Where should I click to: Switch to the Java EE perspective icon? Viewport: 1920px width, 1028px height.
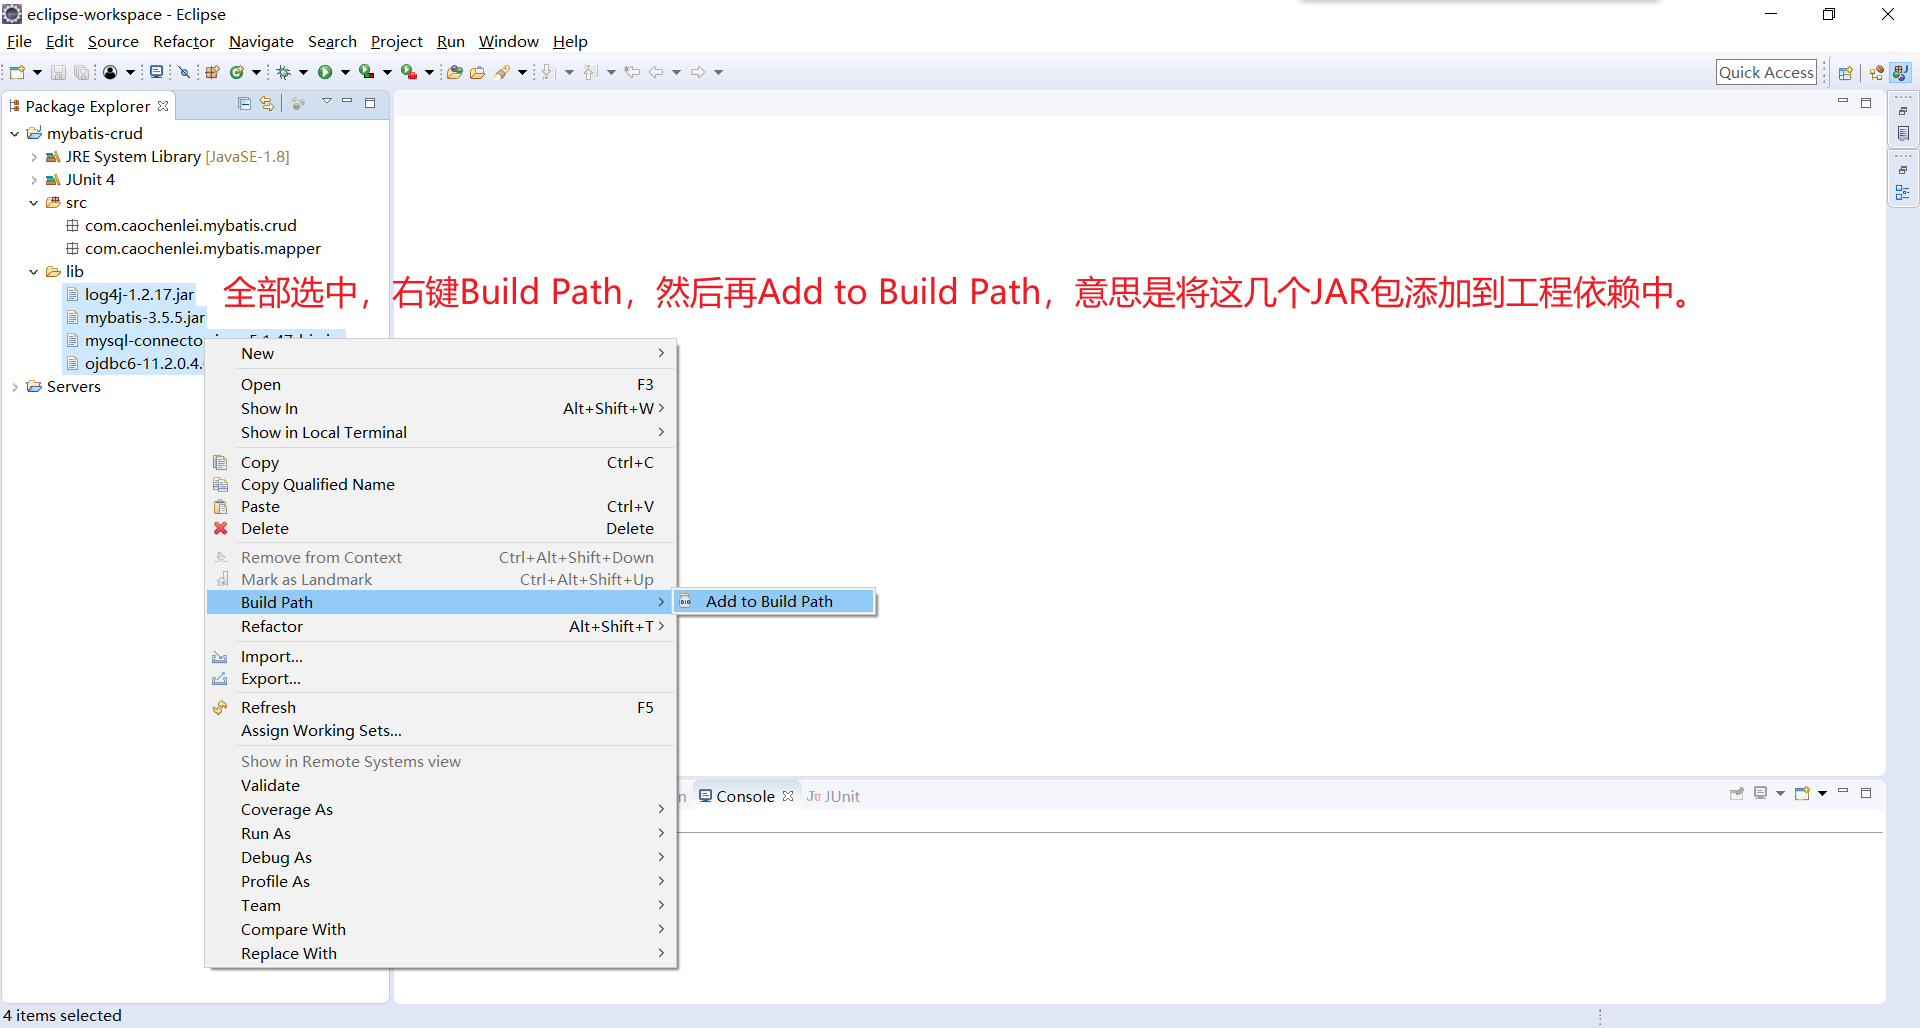point(1876,72)
